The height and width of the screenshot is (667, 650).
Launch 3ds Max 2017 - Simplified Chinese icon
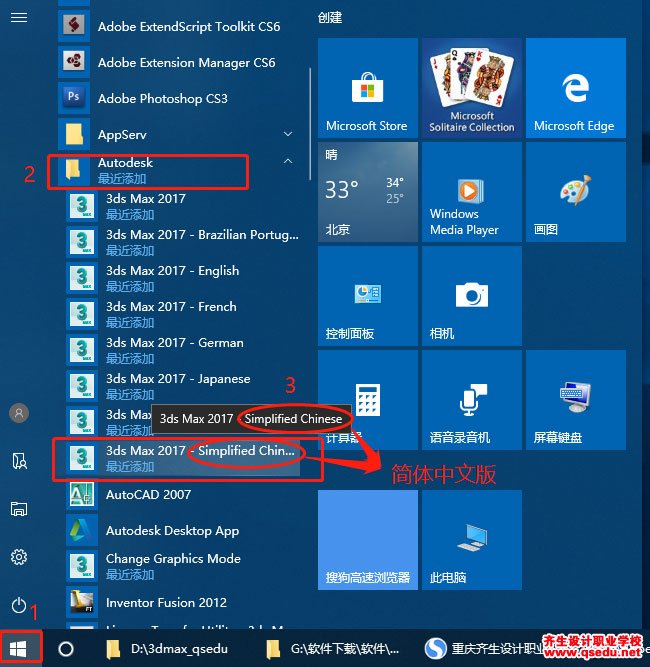(x=82, y=458)
